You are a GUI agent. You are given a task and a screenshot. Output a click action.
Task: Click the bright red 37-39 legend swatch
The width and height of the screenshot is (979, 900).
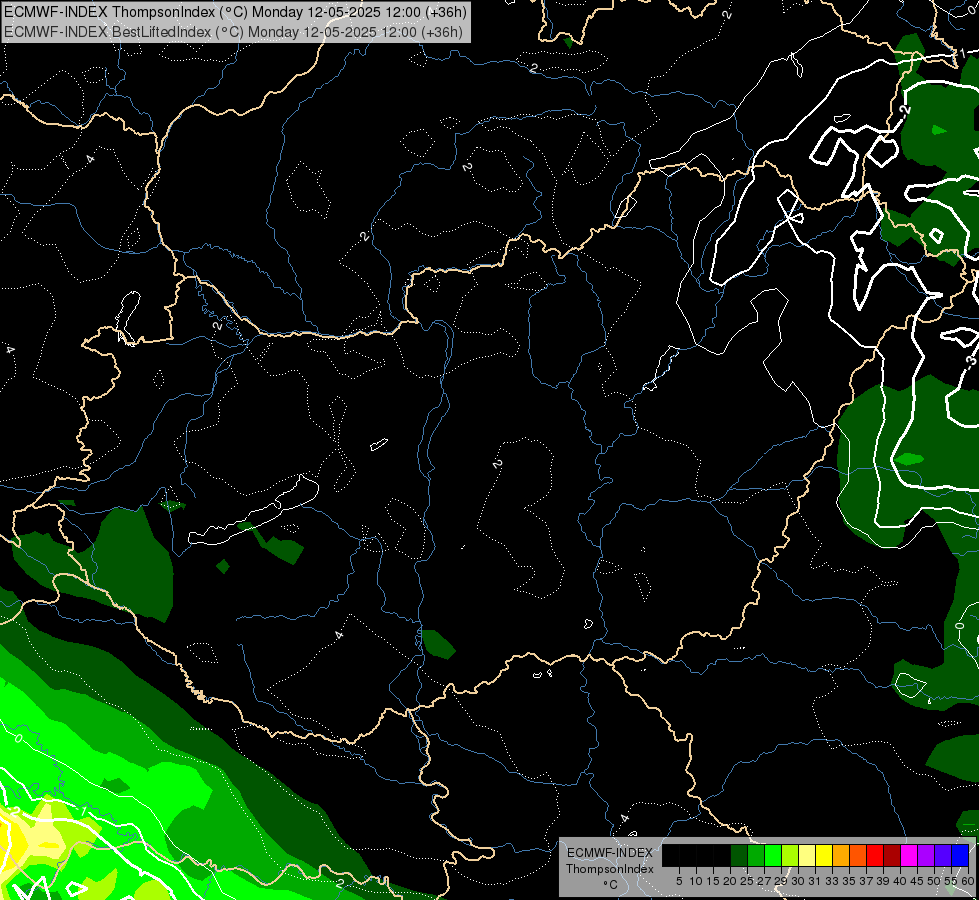click(875, 855)
